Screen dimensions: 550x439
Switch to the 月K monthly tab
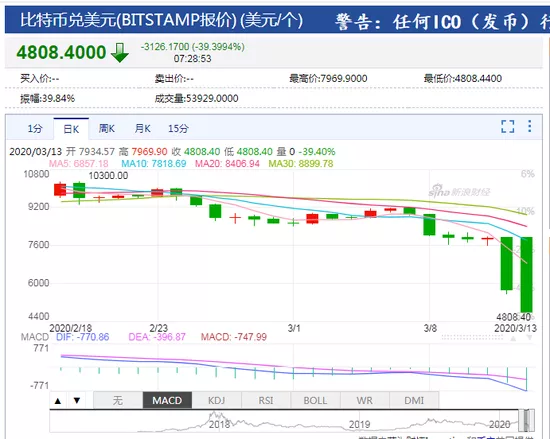click(x=142, y=129)
